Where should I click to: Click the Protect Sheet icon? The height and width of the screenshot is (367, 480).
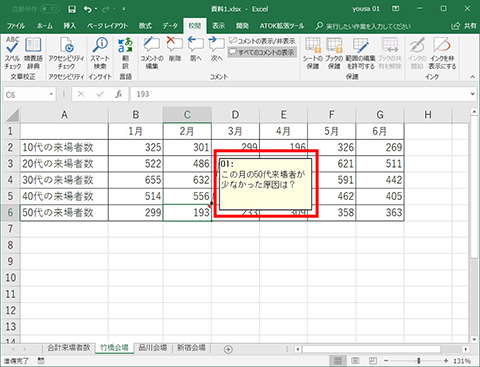click(313, 53)
